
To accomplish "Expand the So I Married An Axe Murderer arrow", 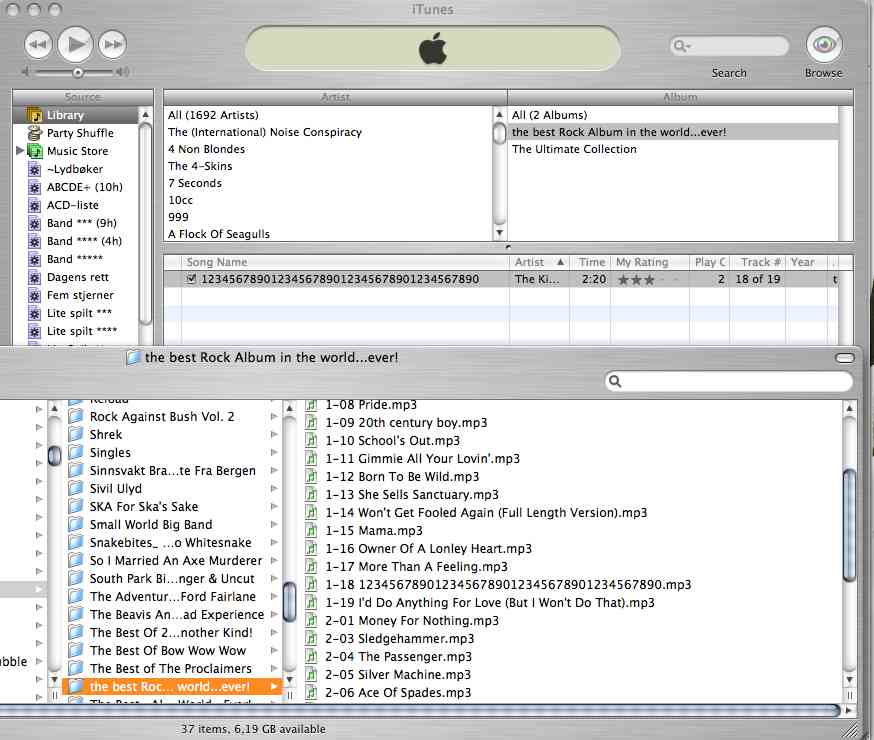I will 274,560.
